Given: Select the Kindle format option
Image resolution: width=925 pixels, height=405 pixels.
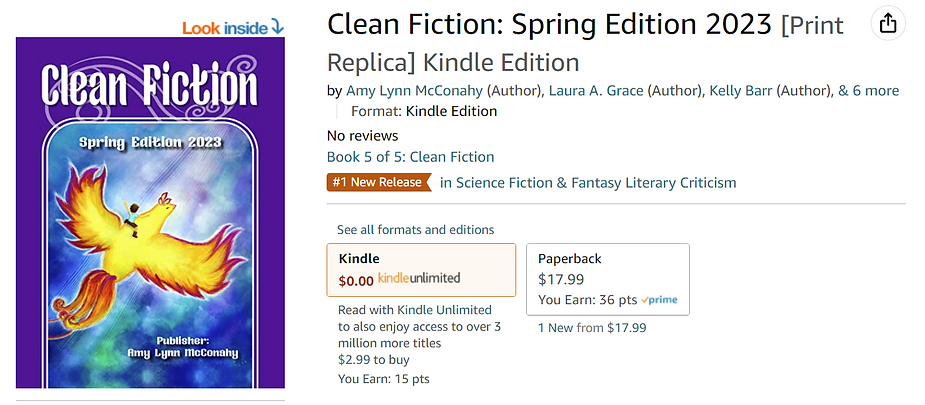Looking at the screenshot, I should coord(421,269).
